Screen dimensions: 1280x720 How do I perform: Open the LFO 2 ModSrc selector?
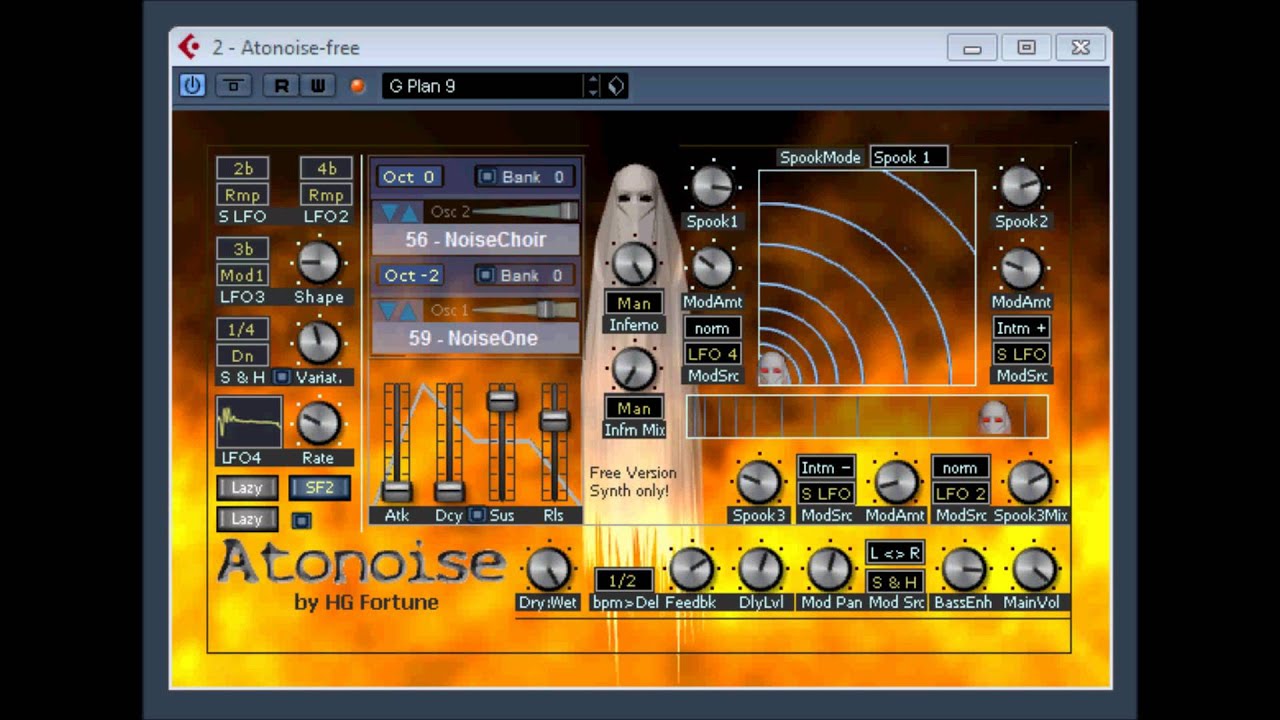[x=961, y=493]
